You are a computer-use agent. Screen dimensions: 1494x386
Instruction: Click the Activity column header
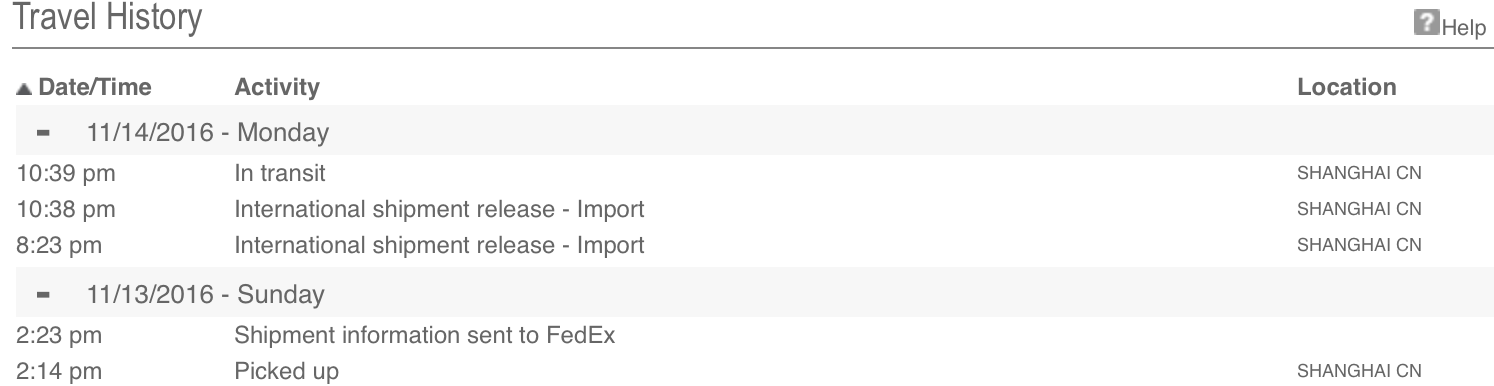[277, 88]
